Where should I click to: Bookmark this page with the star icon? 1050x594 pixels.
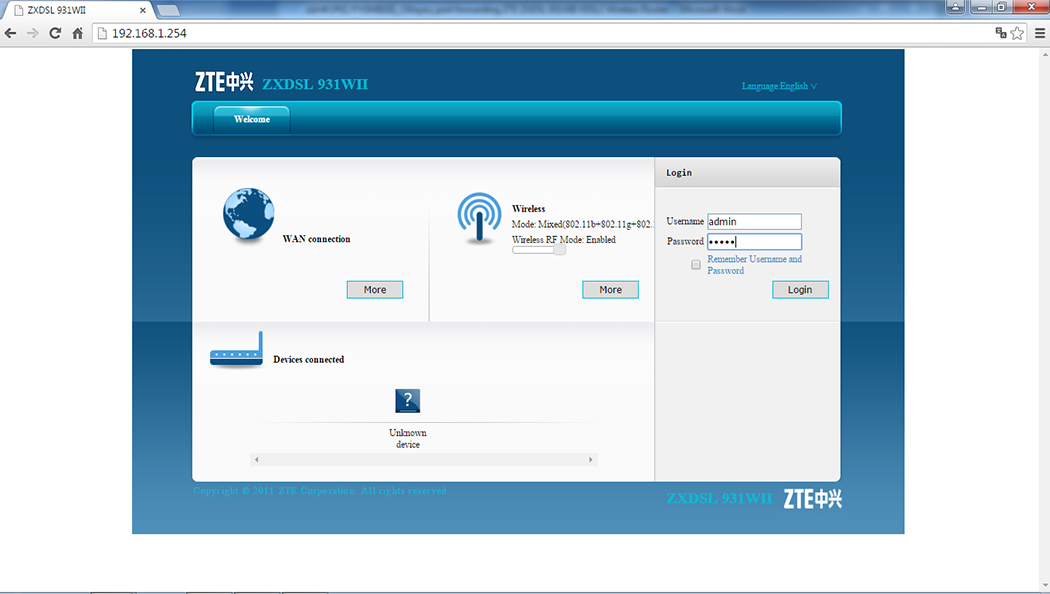1017,33
